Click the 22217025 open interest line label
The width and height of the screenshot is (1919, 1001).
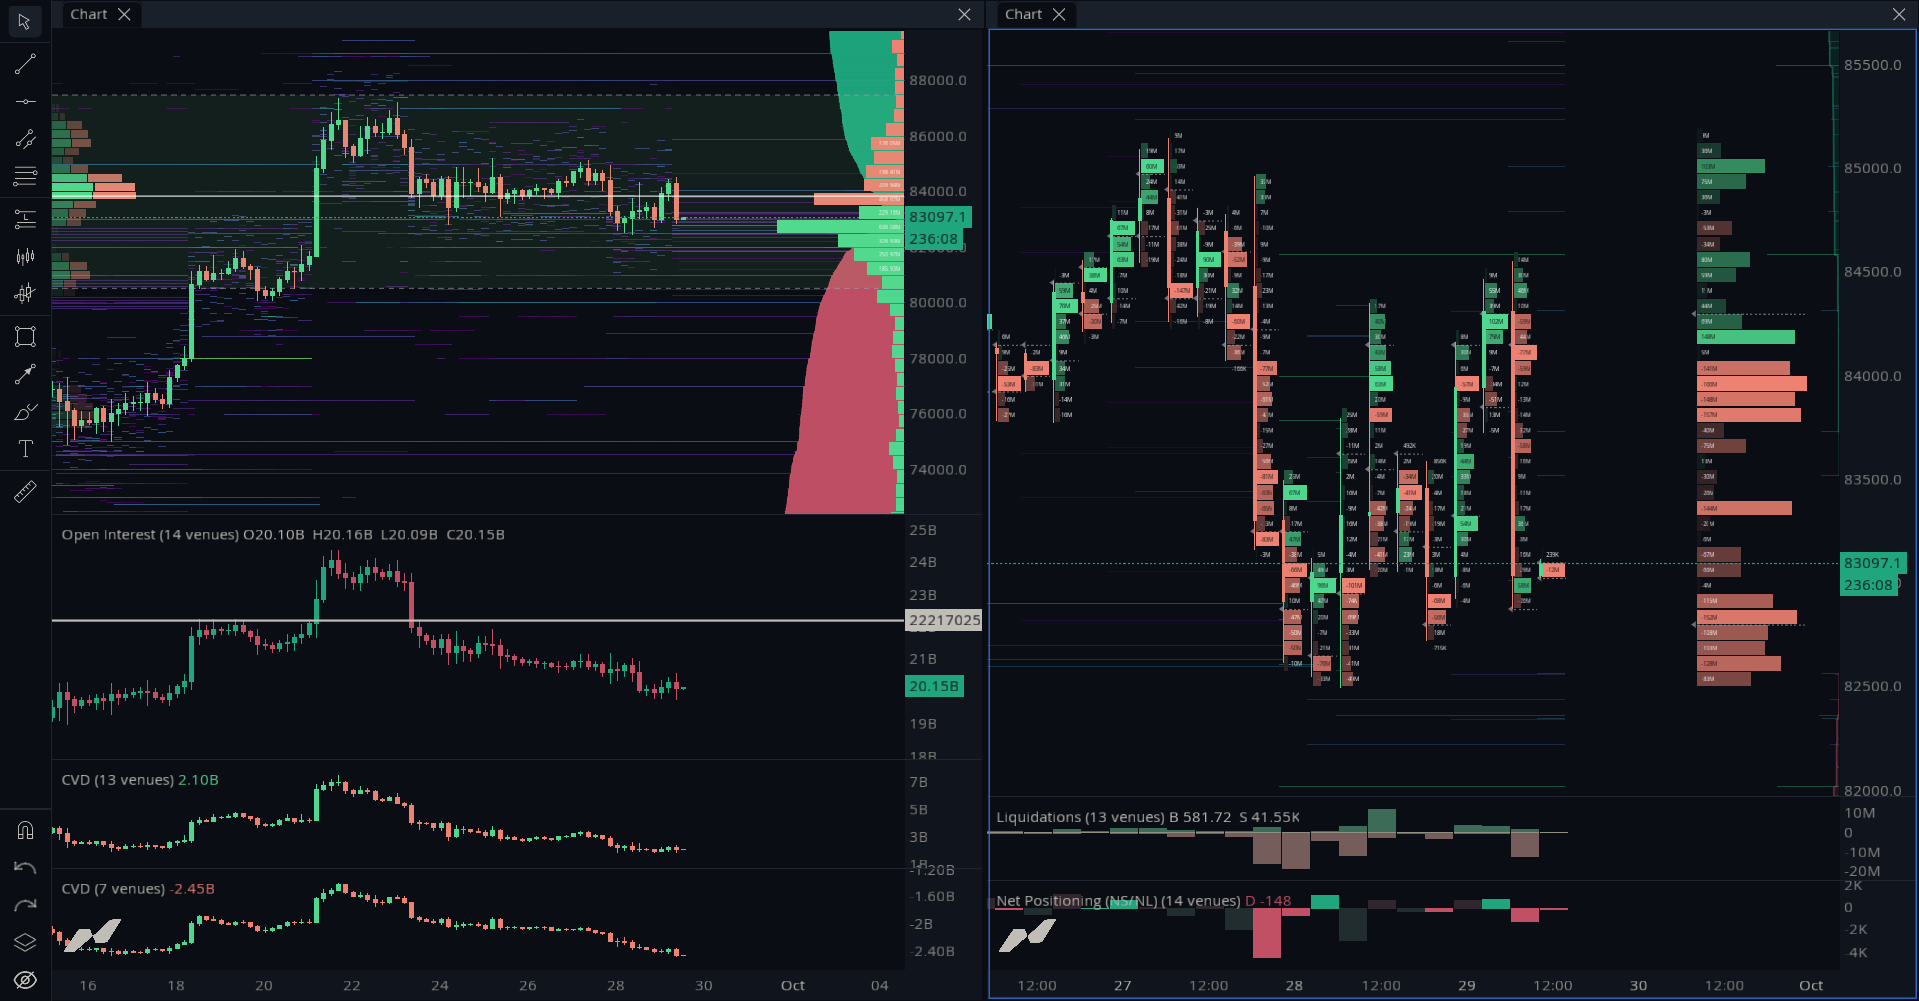pyautogui.click(x=944, y=620)
